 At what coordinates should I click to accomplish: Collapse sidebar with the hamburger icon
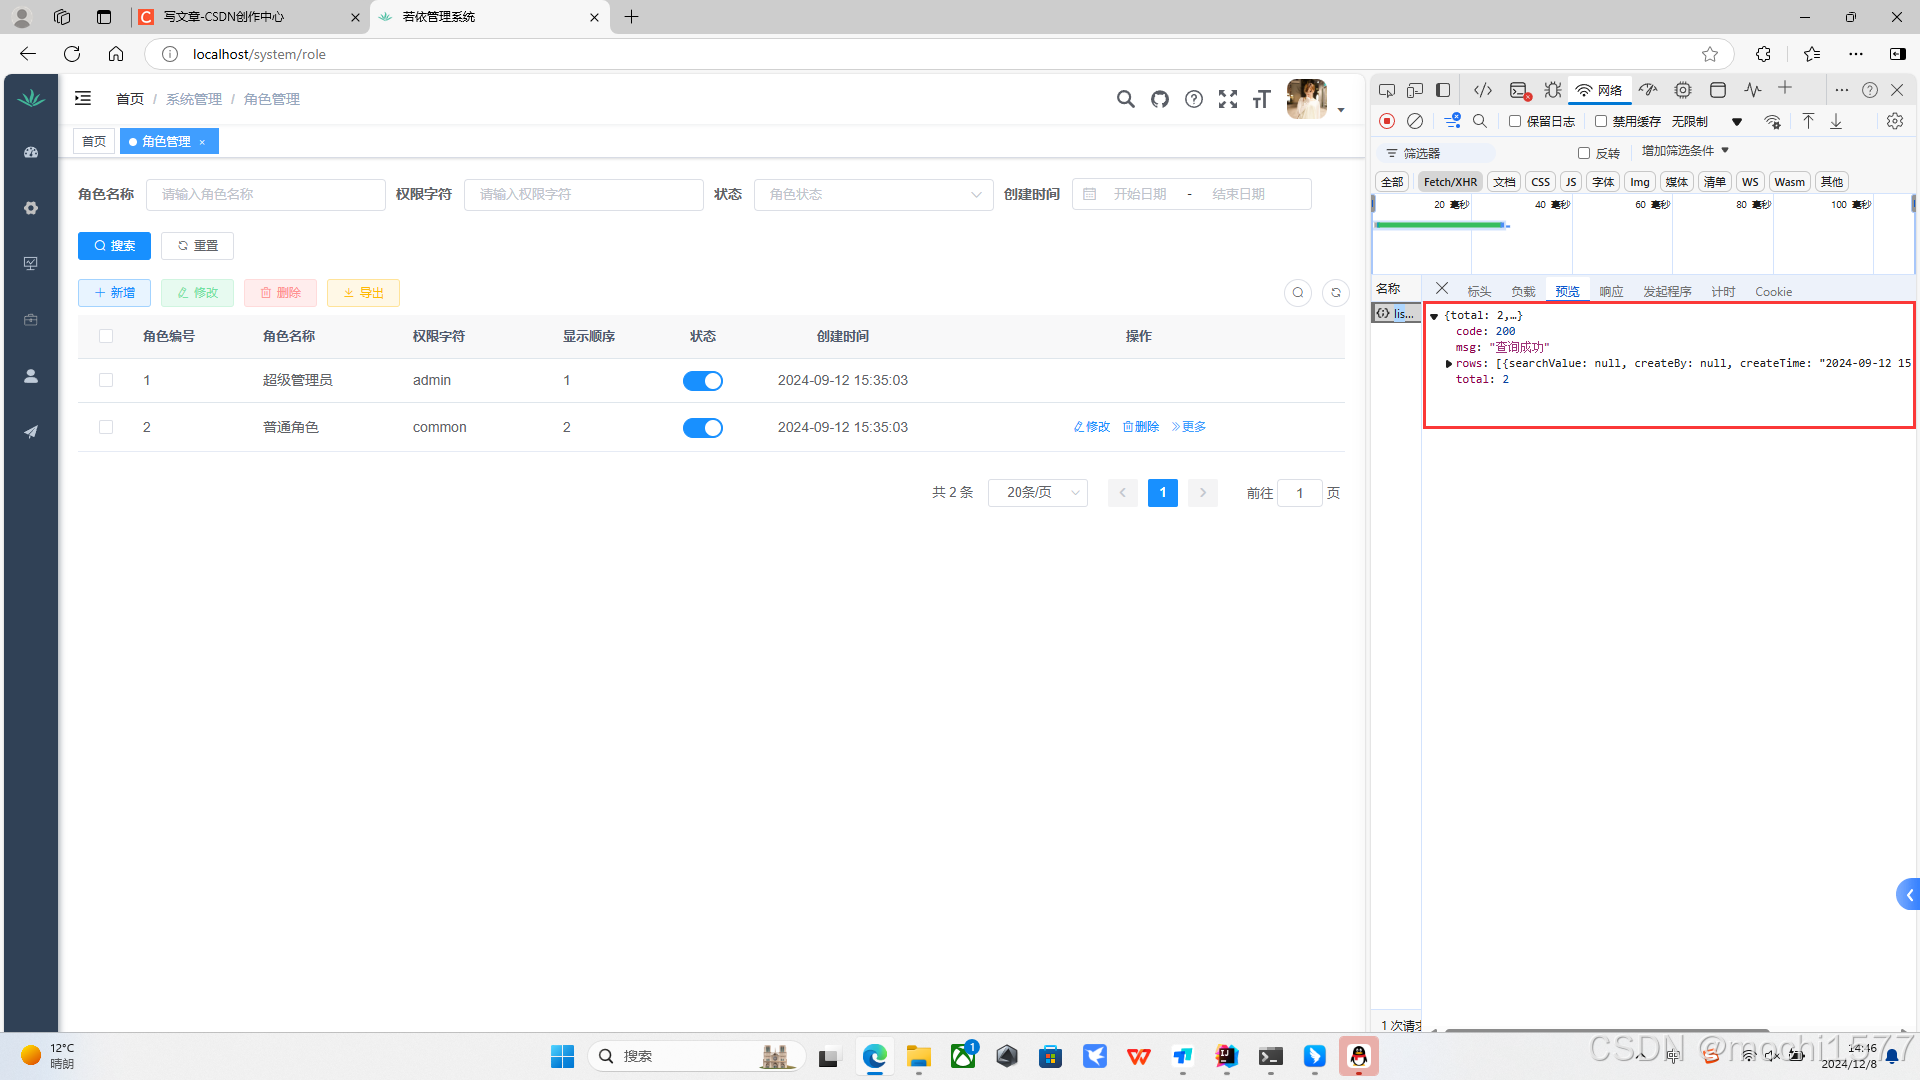pyautogui.click(x=83, y=98)
